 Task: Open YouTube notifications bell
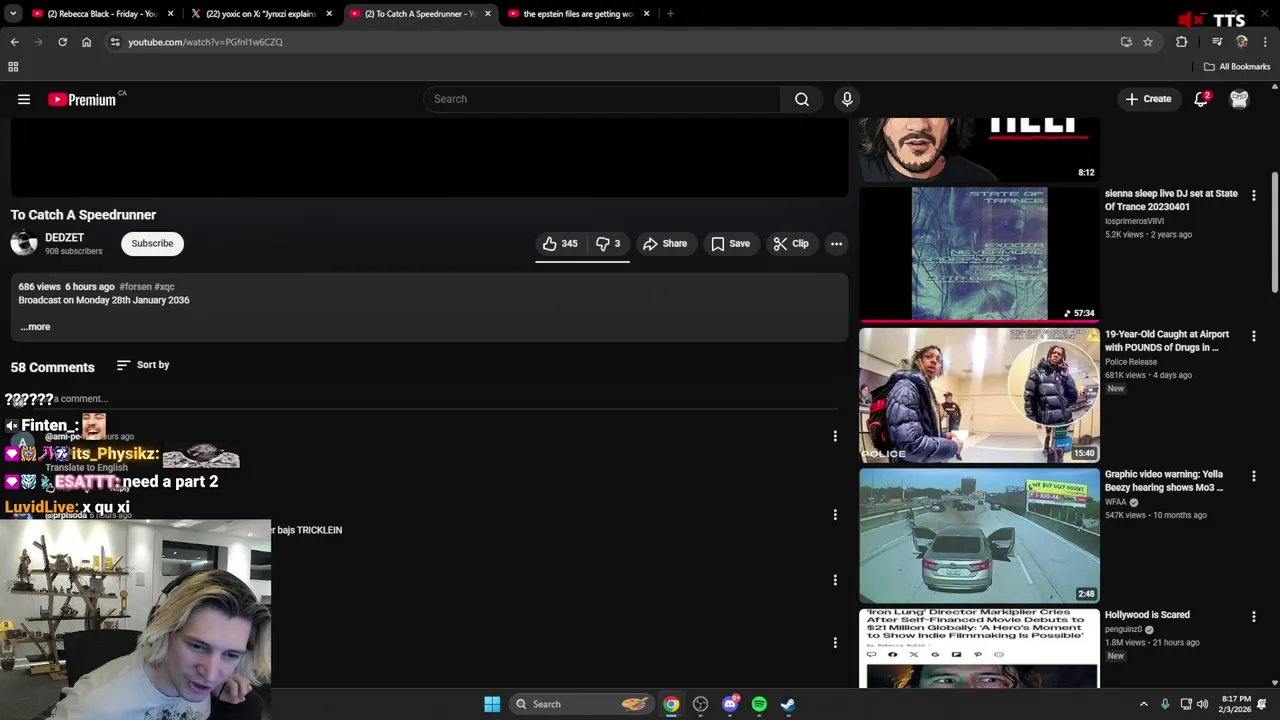click(x=1201, y=99)
